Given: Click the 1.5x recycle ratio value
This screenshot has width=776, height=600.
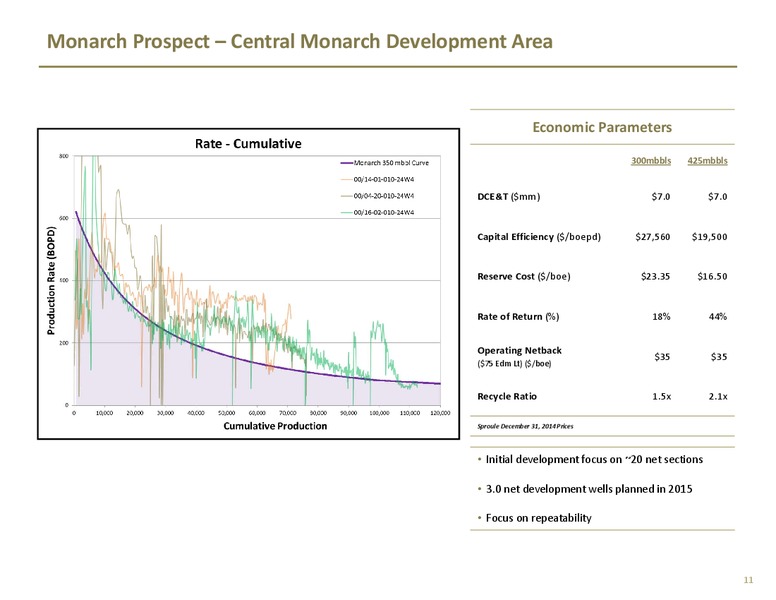Looking at the screenshot, I should (x=662, y=397).
